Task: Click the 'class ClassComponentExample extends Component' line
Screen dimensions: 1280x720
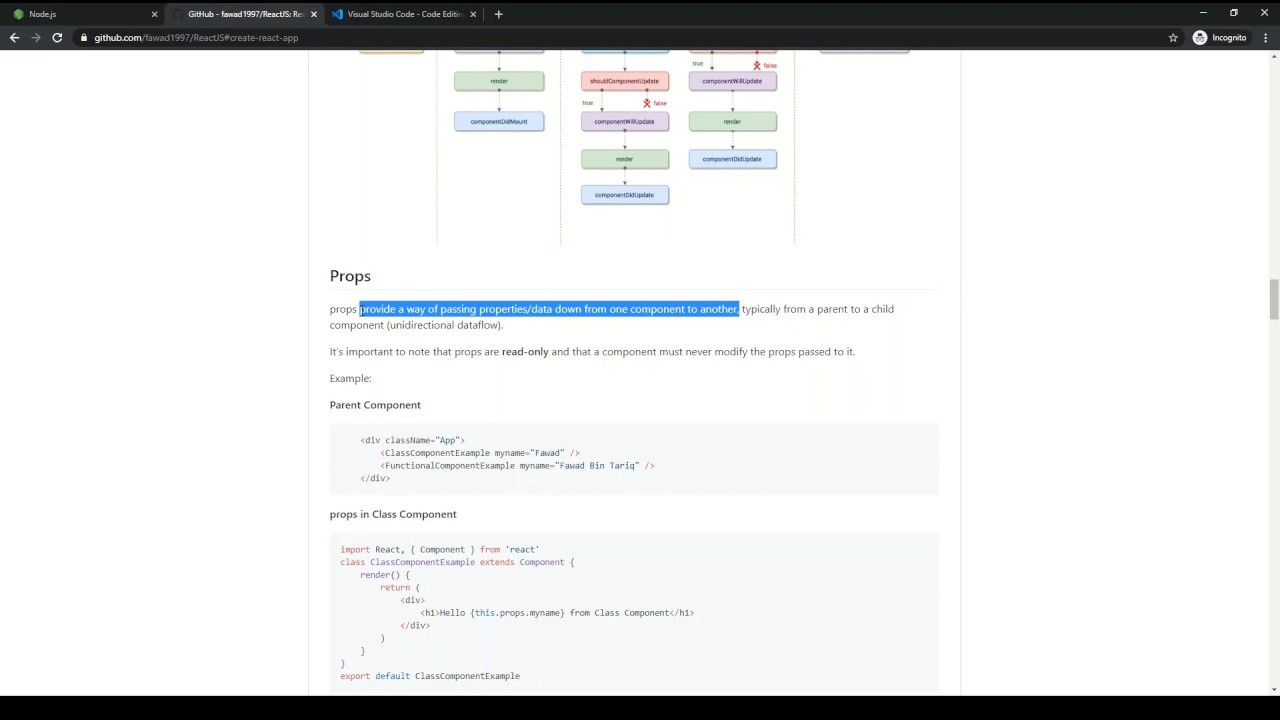Action: pos(457,562)
